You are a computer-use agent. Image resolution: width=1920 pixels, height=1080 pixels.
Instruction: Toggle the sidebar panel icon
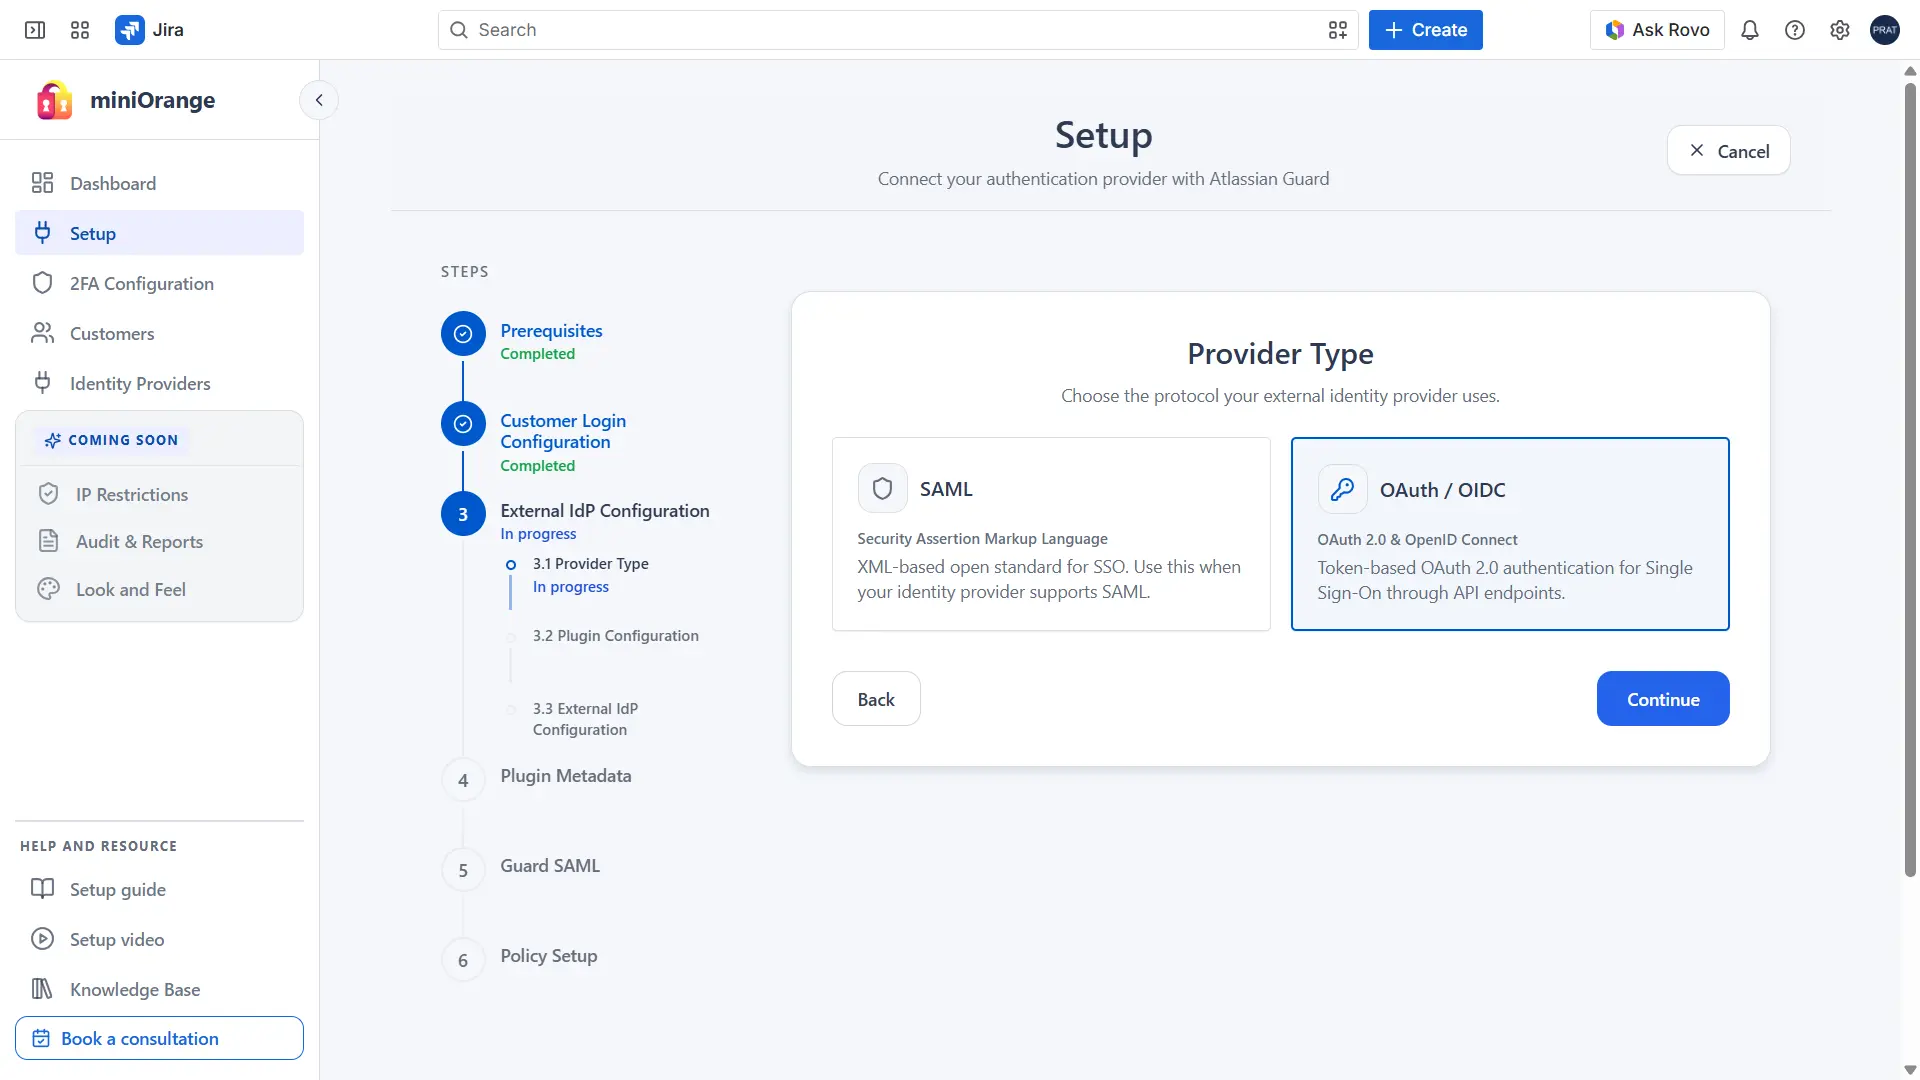point(35,30)
